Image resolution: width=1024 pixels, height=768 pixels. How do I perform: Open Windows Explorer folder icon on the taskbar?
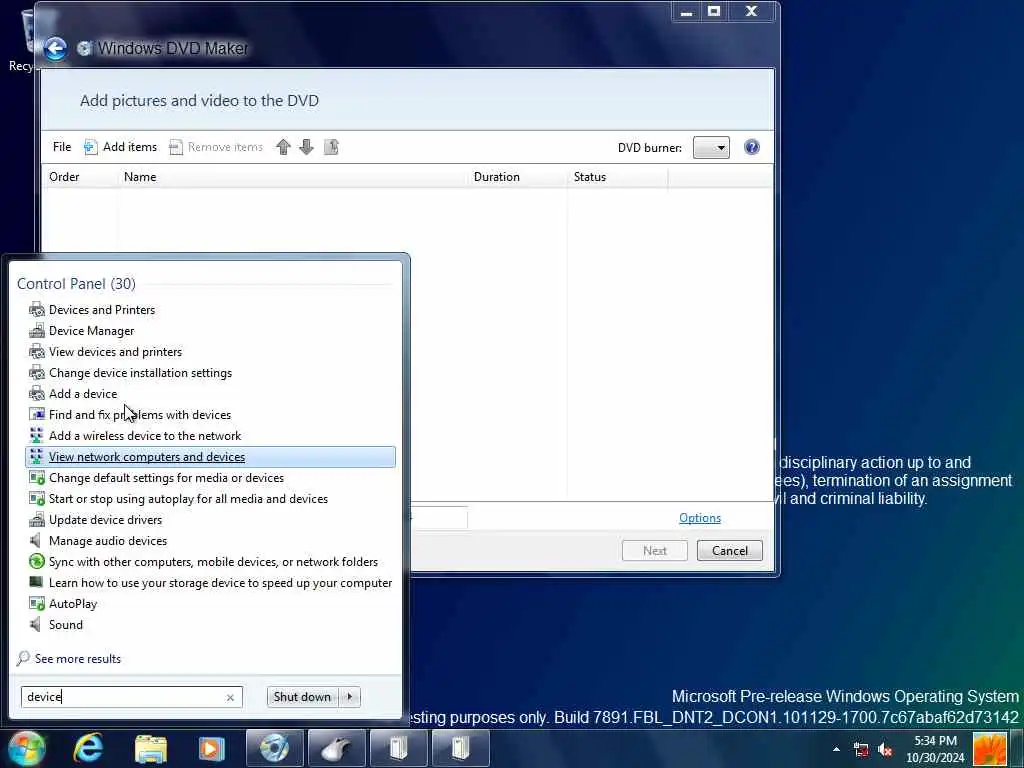[151, 748]
